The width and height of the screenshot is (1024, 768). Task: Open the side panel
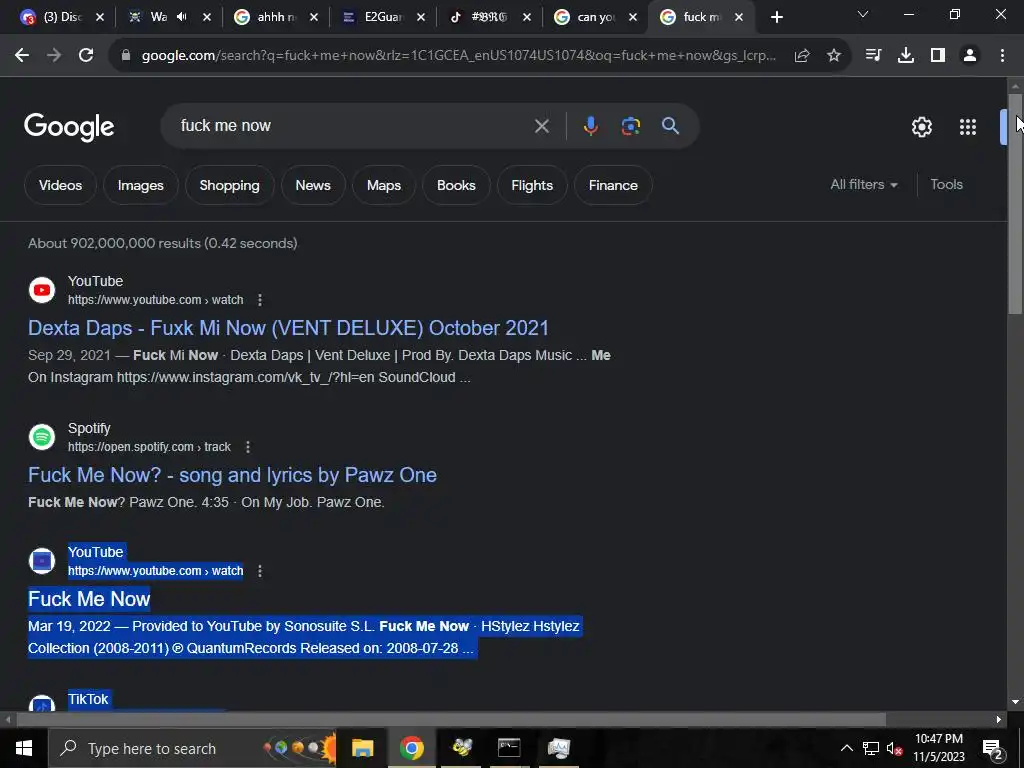coord(938,56)
